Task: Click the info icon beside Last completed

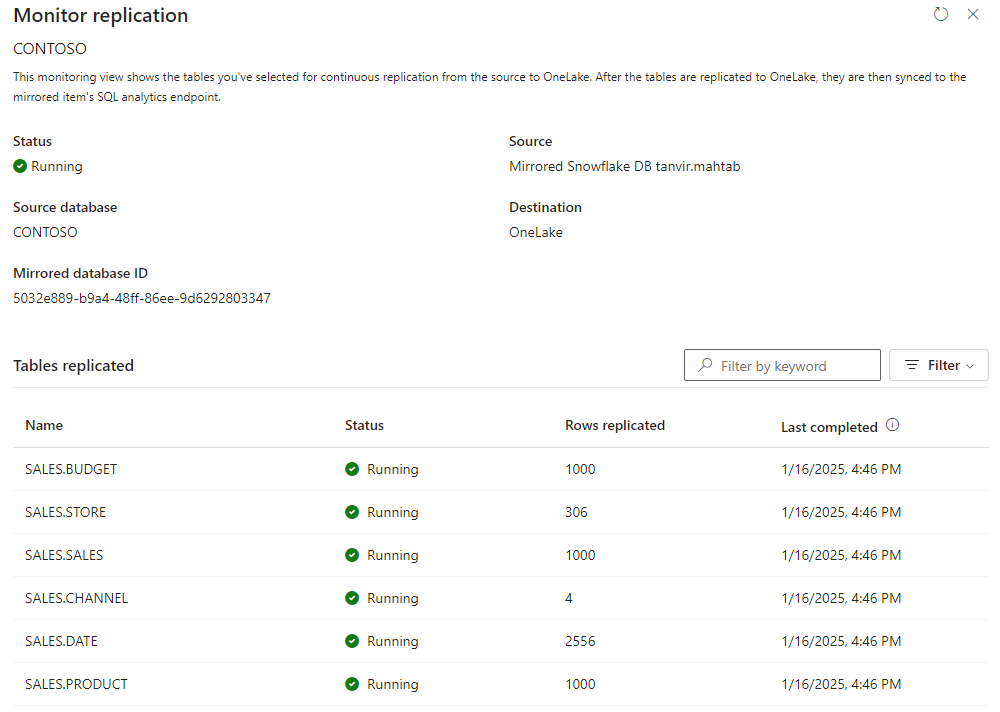Action: coord(892,425)
